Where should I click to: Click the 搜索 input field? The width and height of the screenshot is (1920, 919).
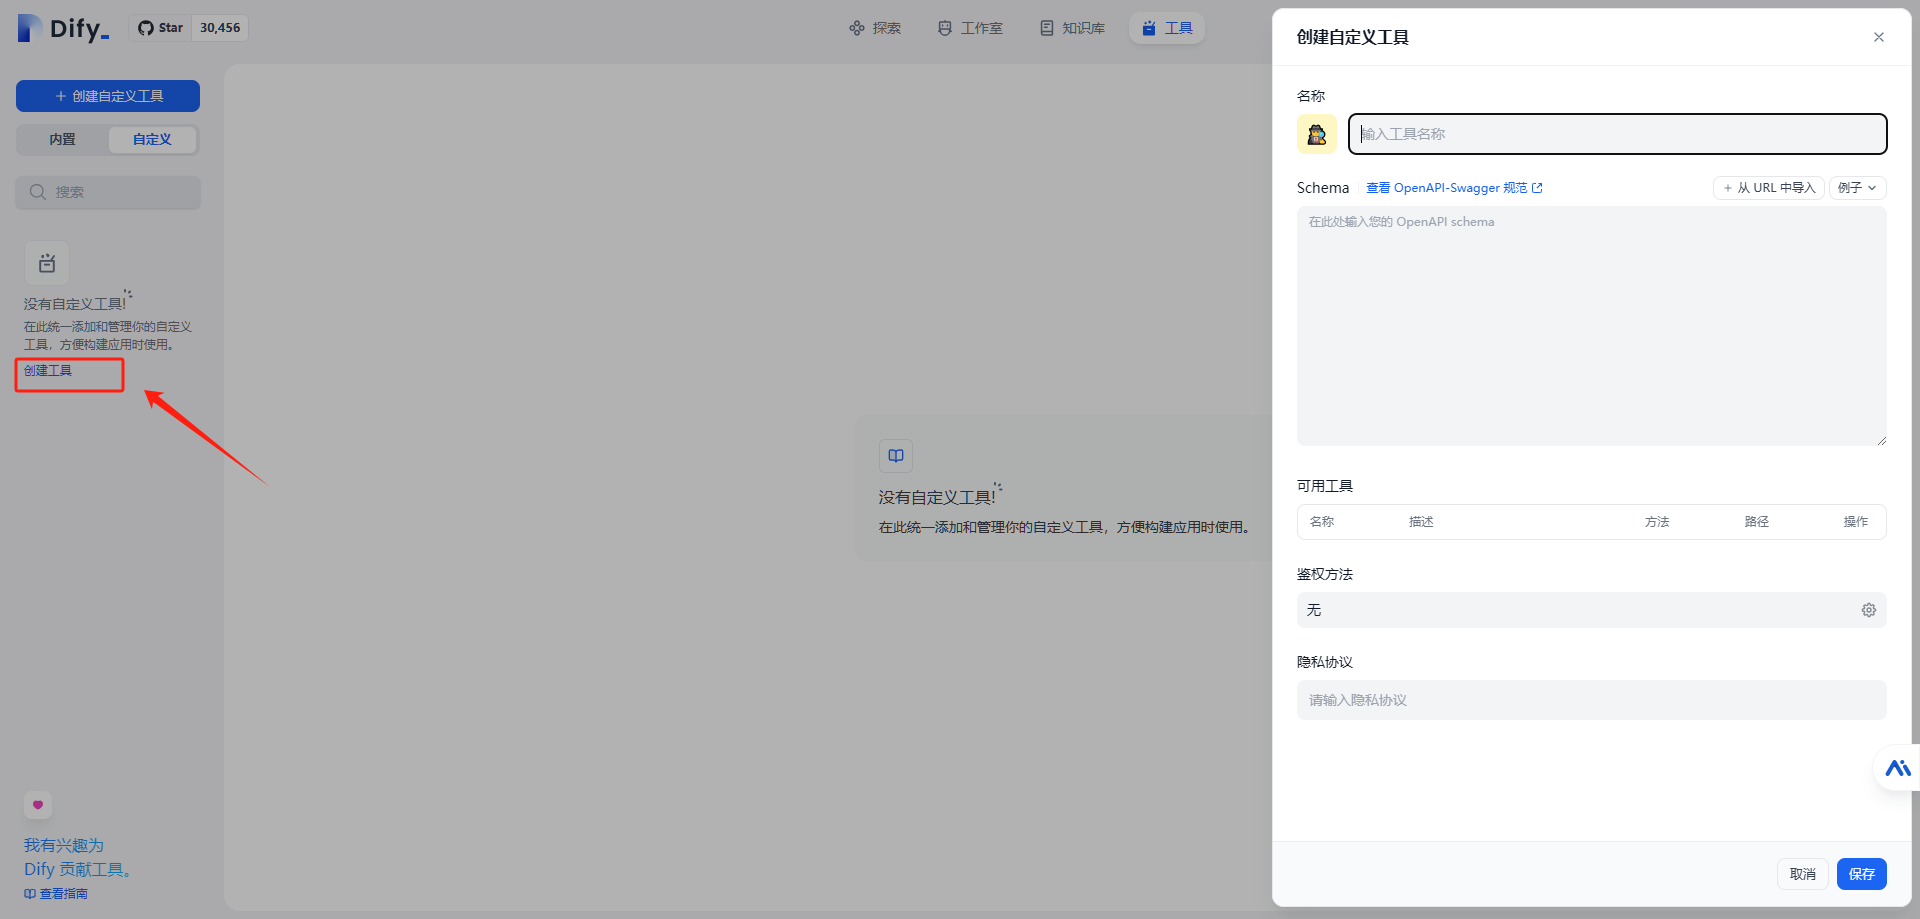[108, 192]
